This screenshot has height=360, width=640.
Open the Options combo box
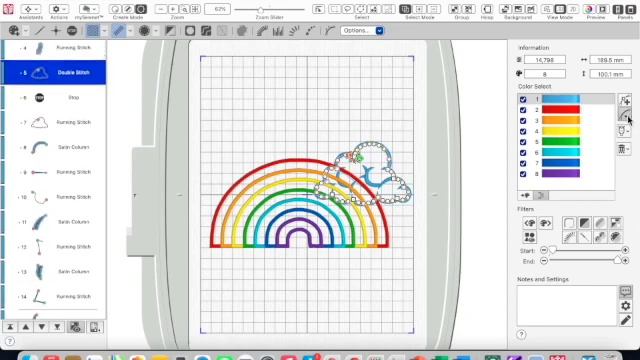(362, 31)
